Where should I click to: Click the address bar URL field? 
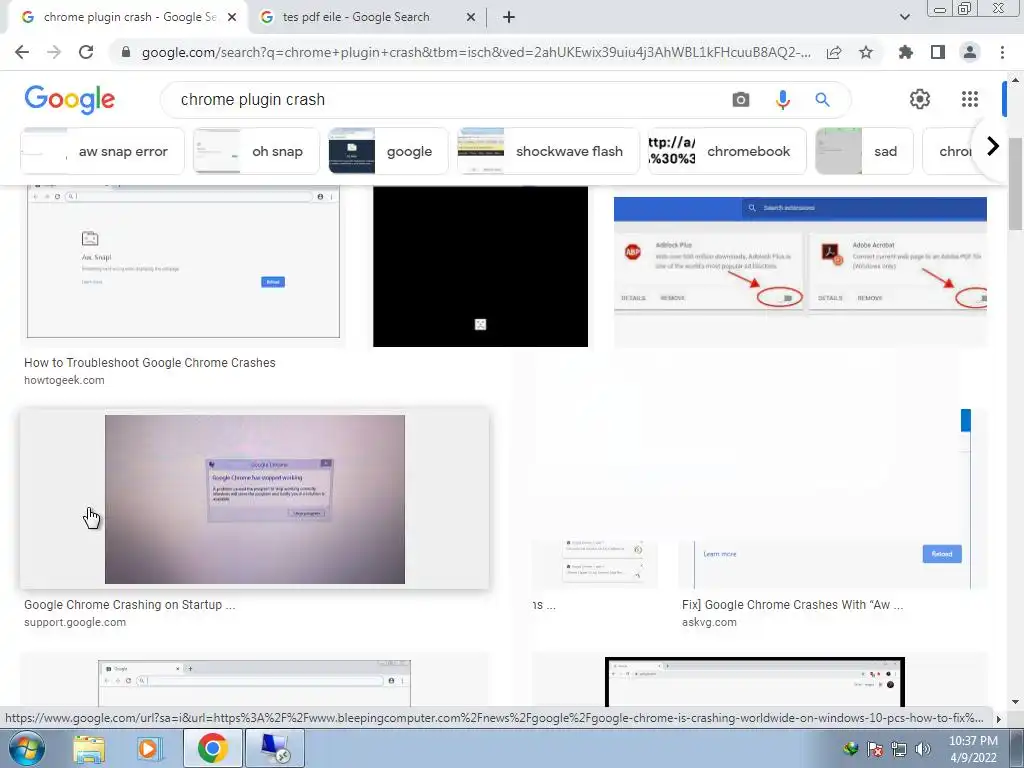pyautogui.click(x=475, y=53)
